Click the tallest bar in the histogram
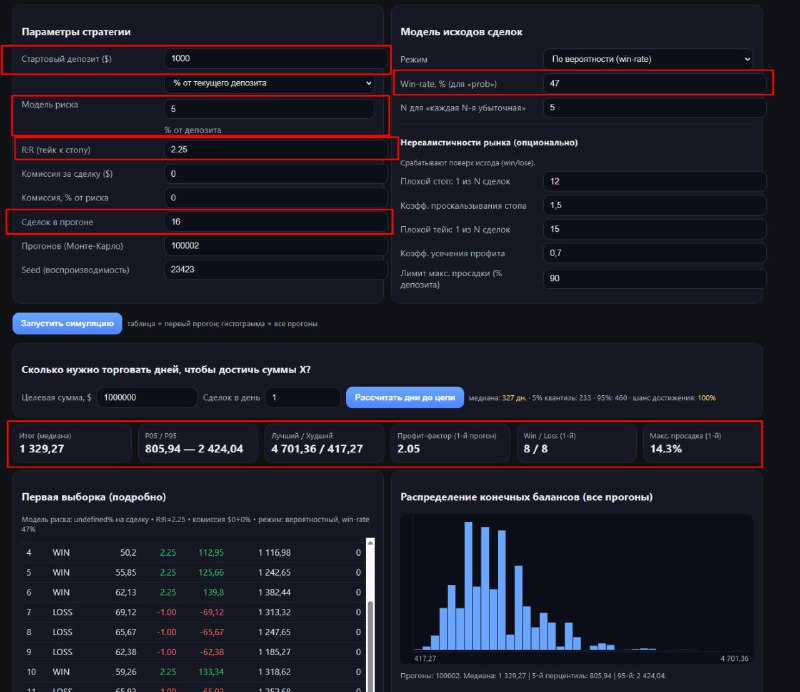 click(x=468, y=588)
